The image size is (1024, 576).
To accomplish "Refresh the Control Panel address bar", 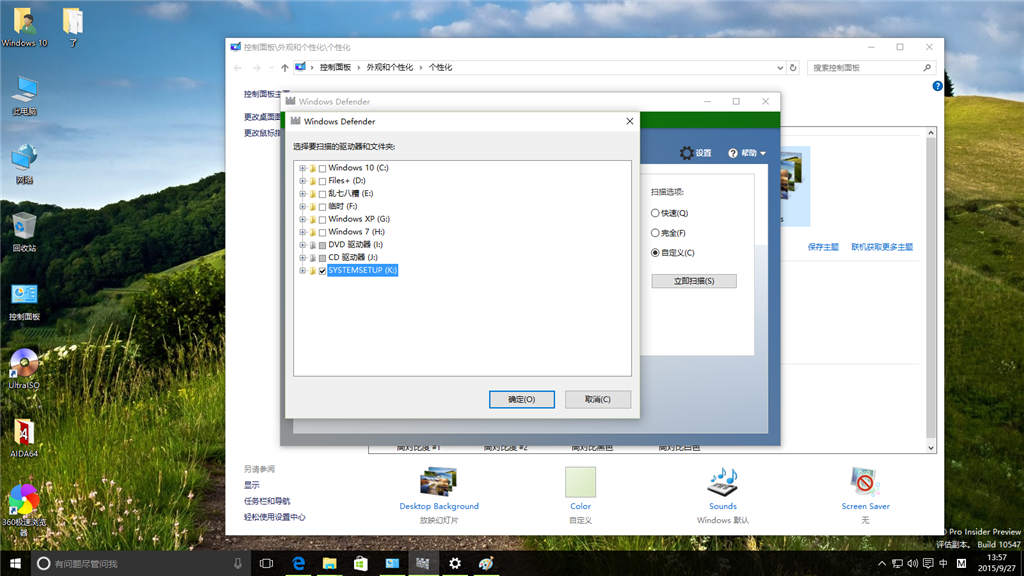I will 793,67.
